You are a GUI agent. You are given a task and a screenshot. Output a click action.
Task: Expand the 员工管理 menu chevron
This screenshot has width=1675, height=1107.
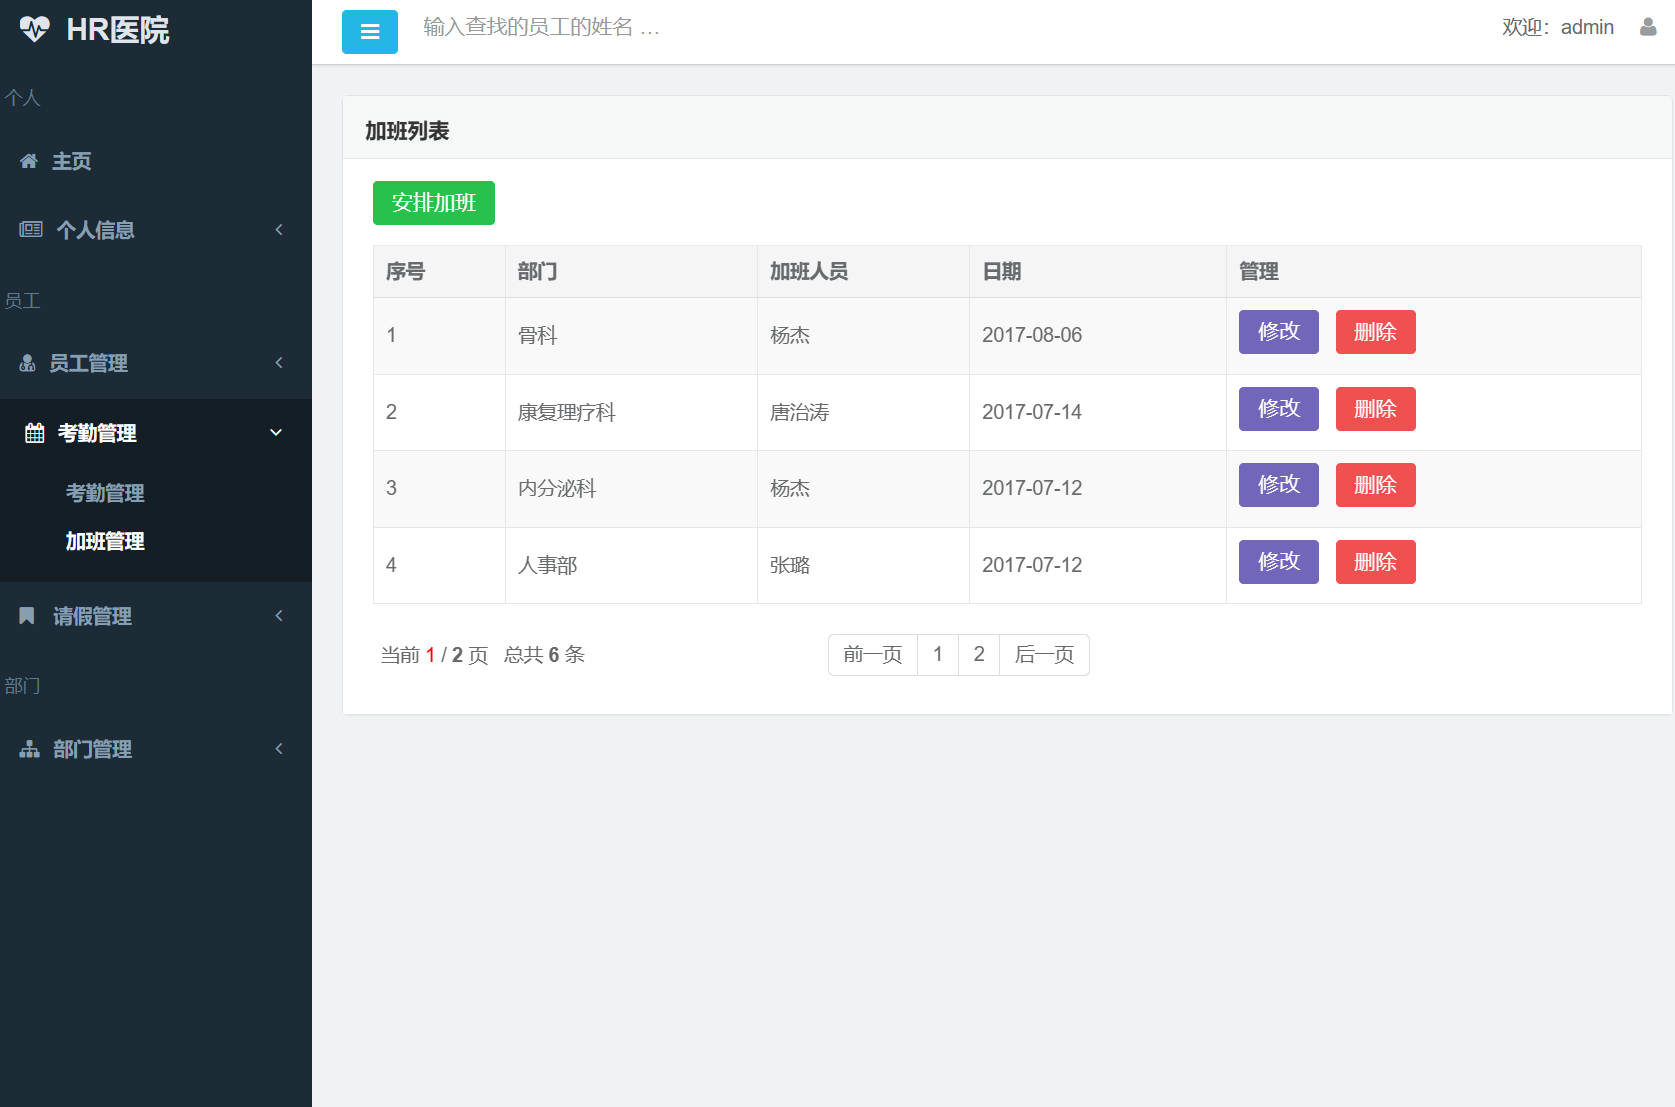279,363
